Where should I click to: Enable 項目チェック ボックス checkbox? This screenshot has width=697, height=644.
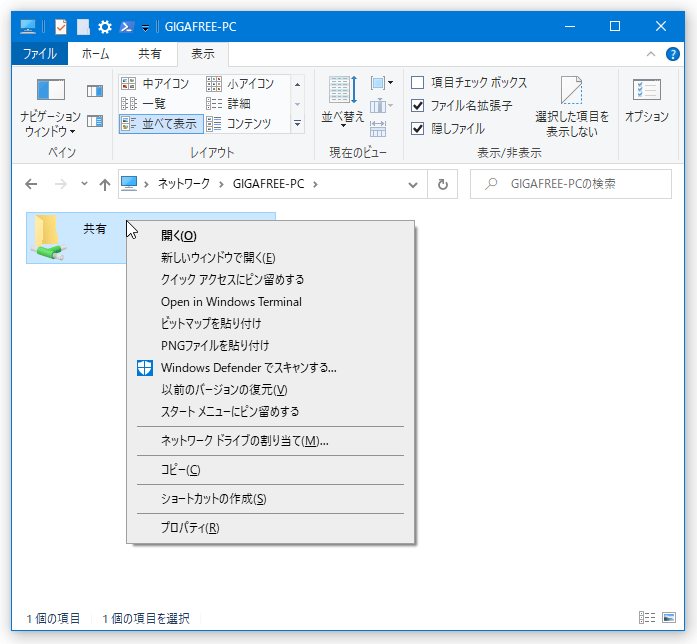click(417, 83)
